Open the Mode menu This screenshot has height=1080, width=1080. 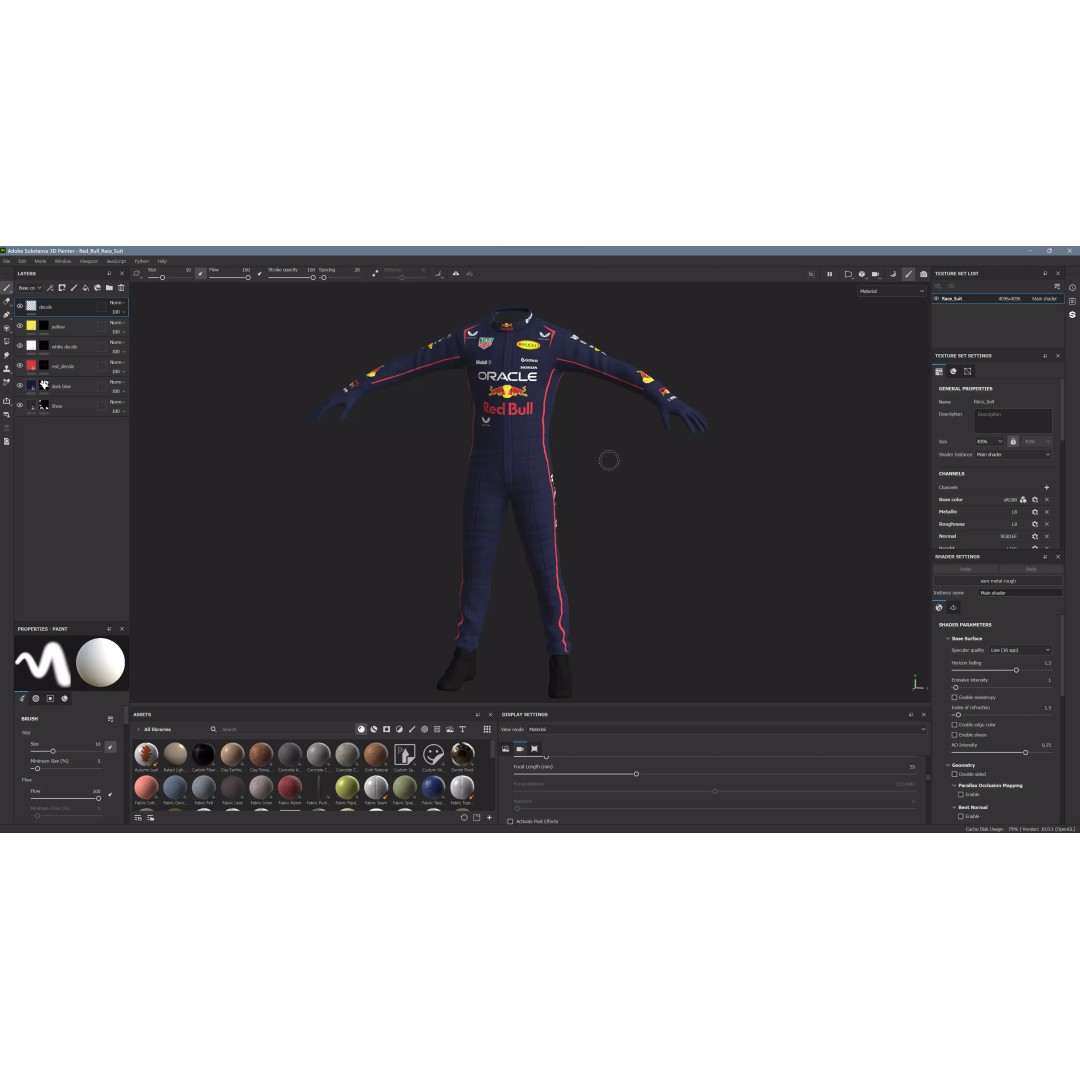pyautogui.click(x=40, y=261)
